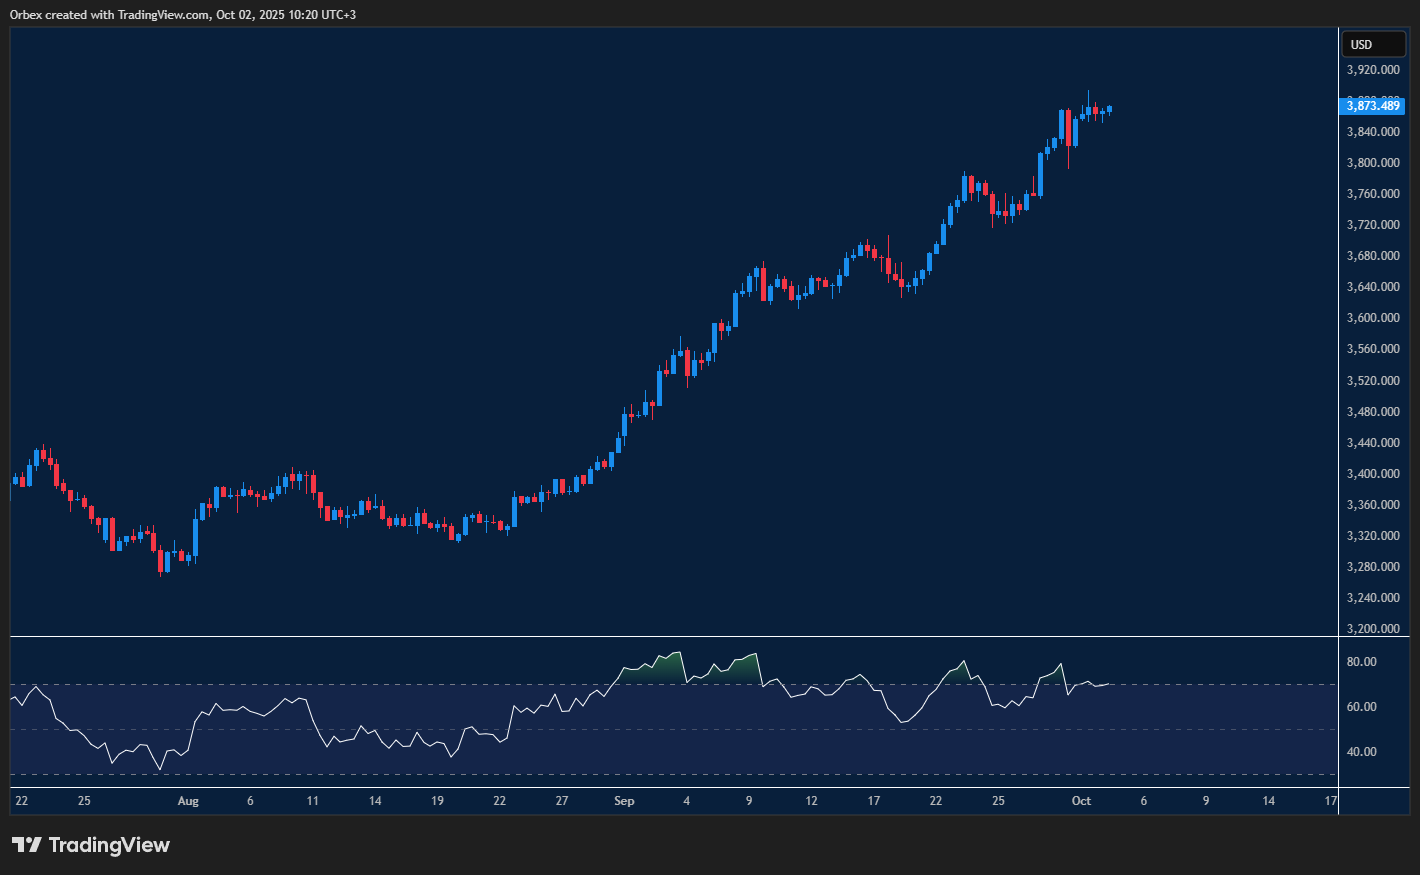This screenshot has width=1420, height=875.
Task: Click the large red candle before Oct
Action: coord(1068,128)
